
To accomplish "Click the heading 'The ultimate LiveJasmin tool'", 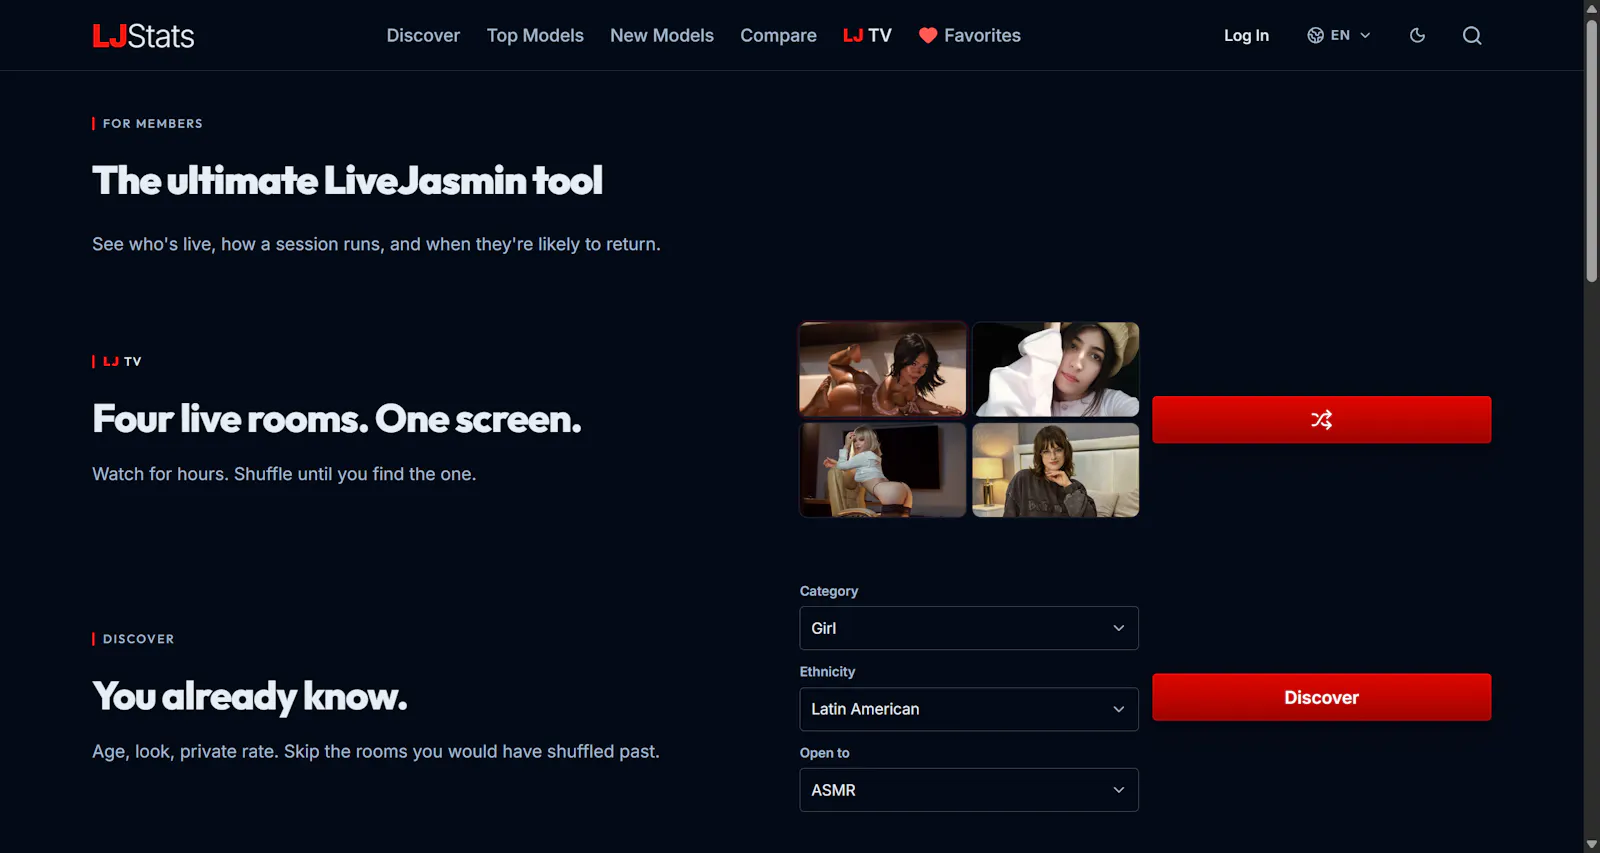I will click(347, 181).
